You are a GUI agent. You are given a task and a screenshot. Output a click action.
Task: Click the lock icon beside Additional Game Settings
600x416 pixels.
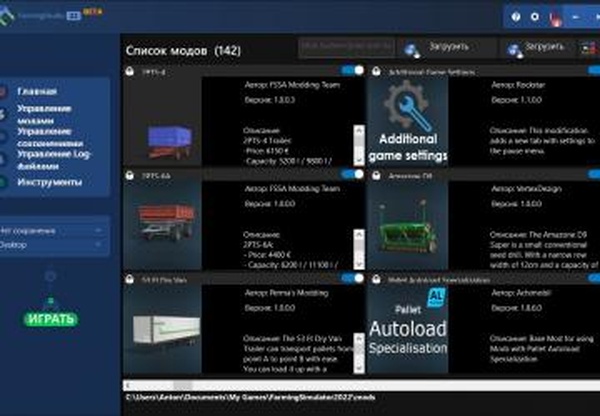[x=372, y=72]
